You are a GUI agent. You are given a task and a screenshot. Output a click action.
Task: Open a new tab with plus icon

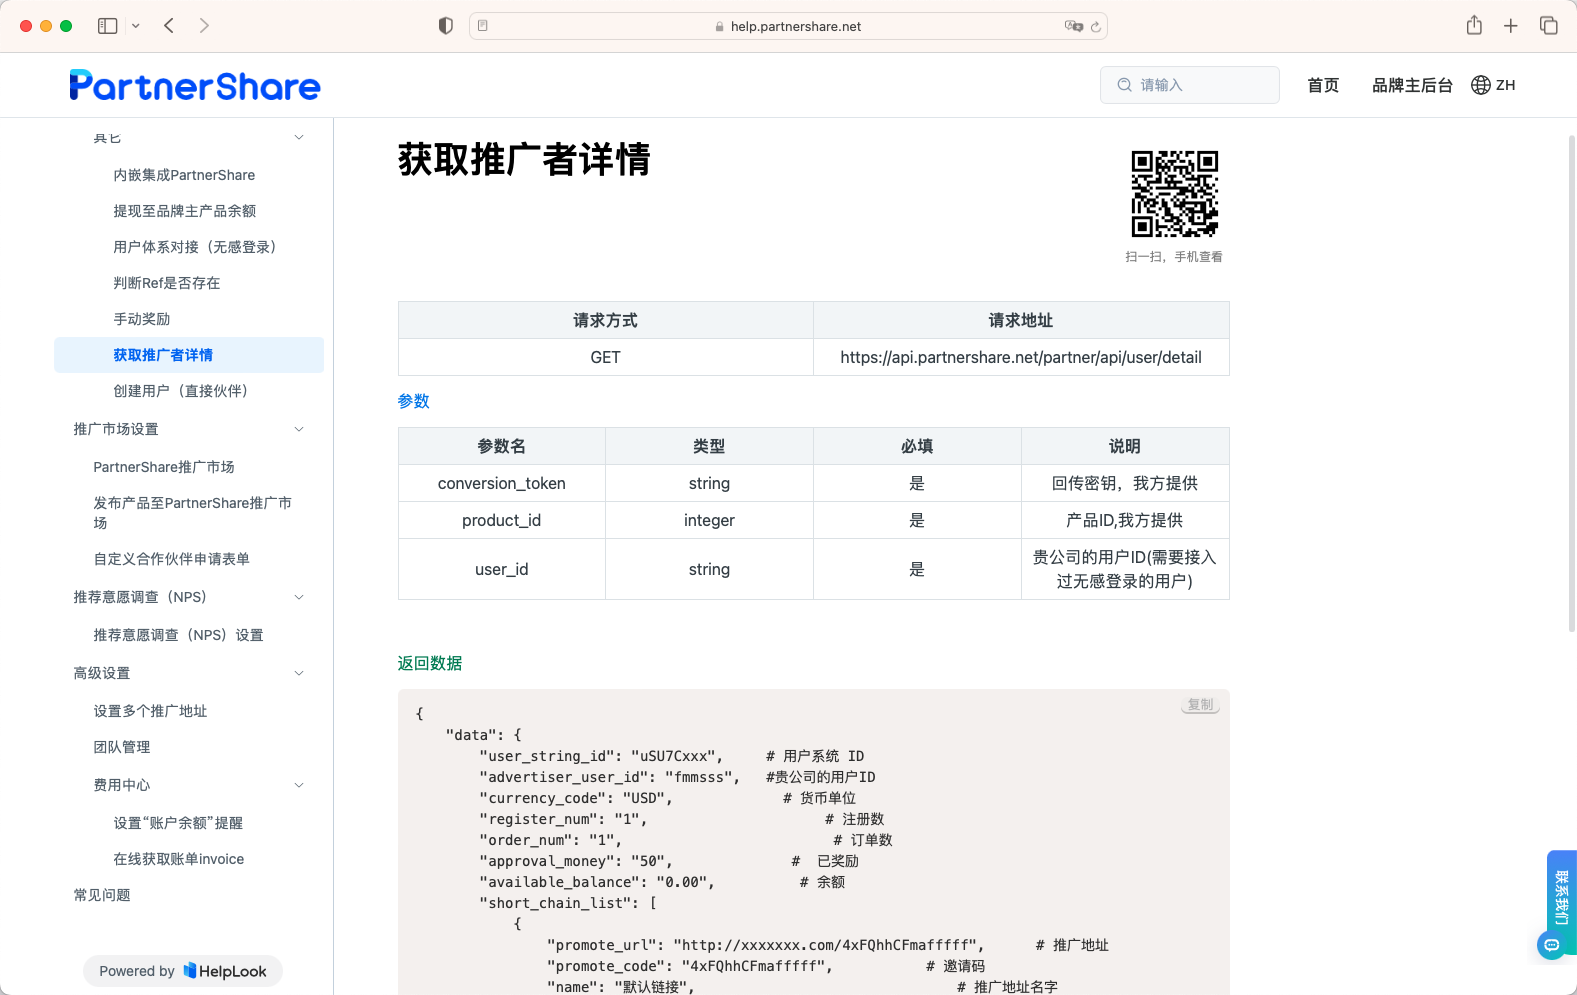tap(1511, 26)
